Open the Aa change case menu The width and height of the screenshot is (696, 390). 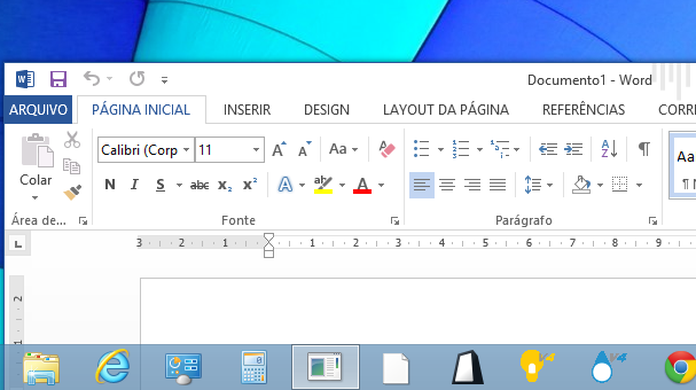tap(343, 149)
